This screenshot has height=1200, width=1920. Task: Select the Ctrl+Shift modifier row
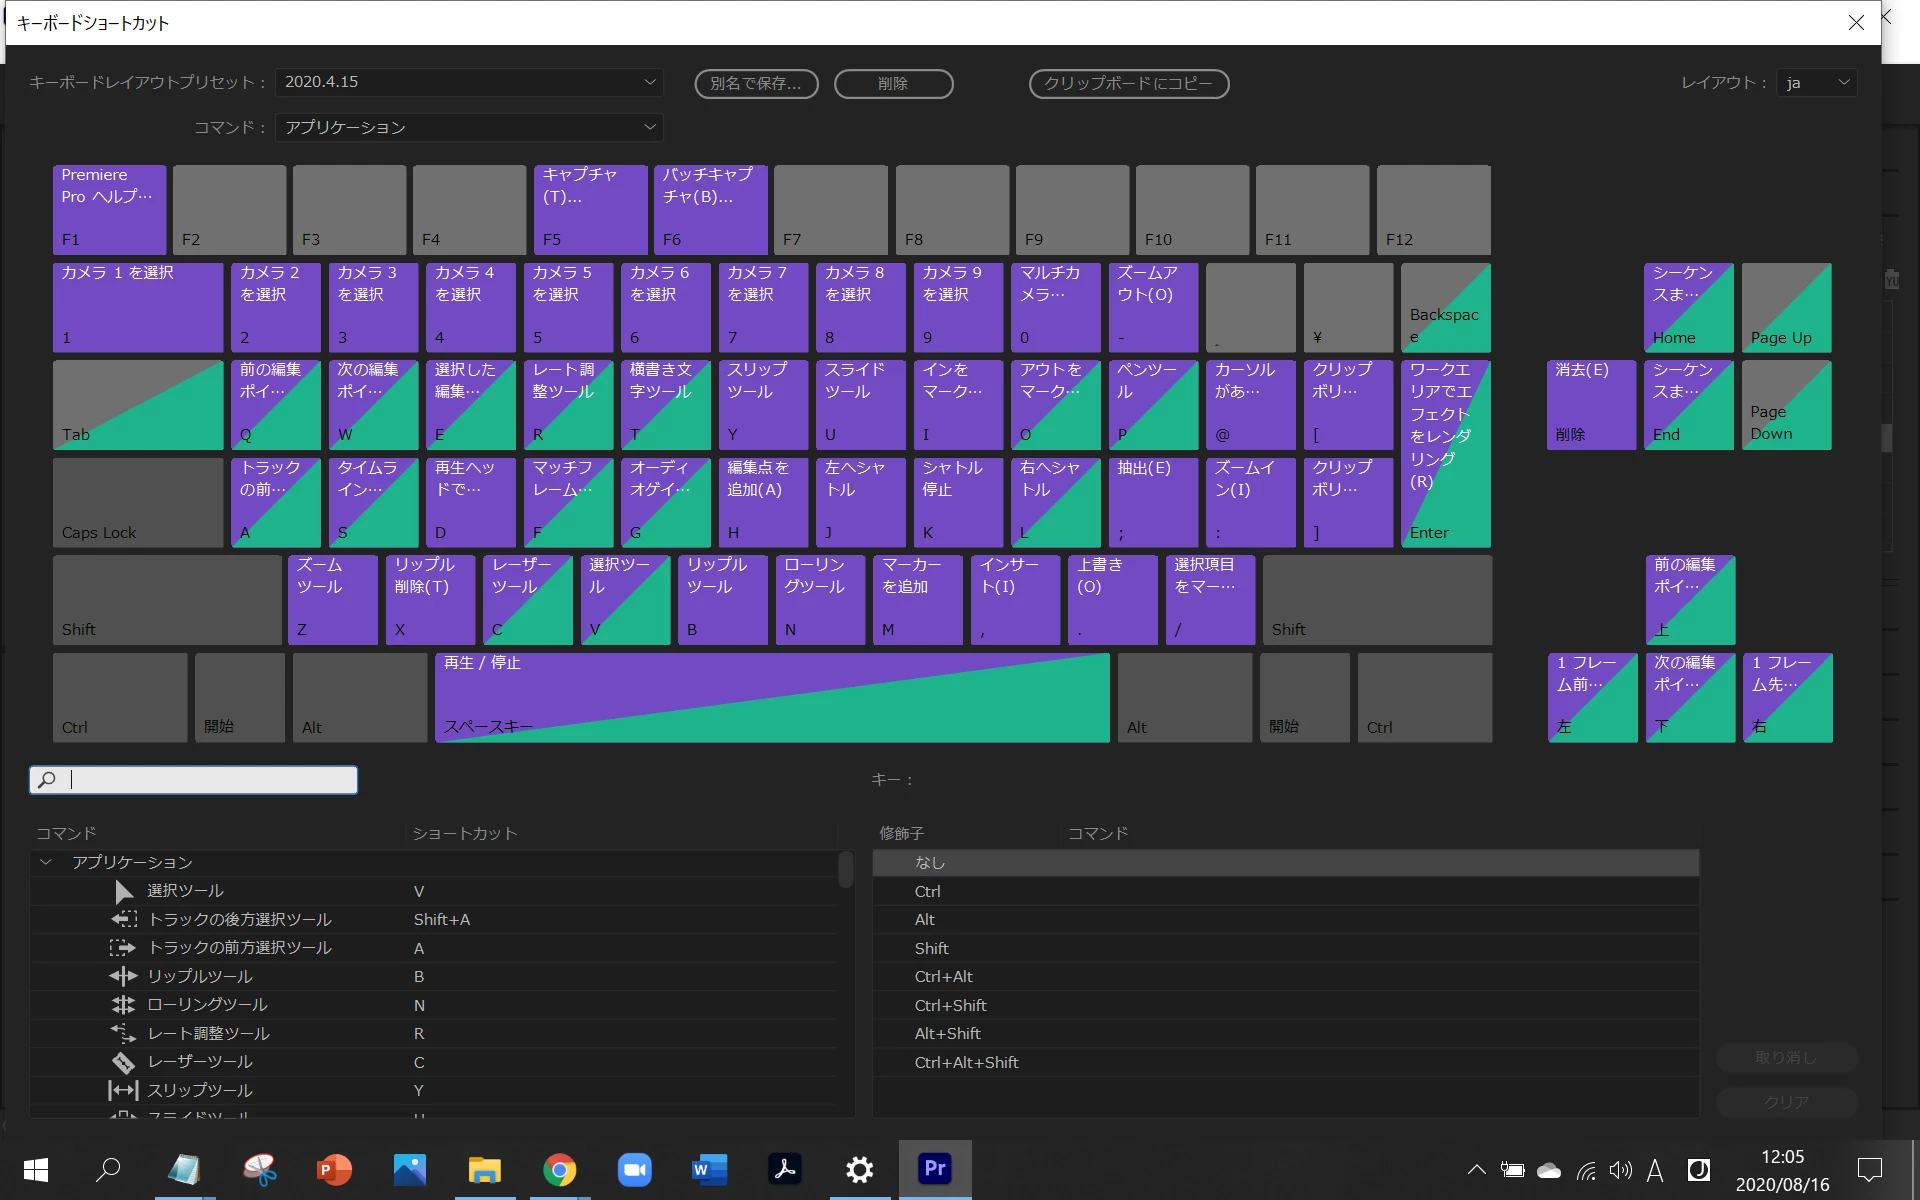950,1005
